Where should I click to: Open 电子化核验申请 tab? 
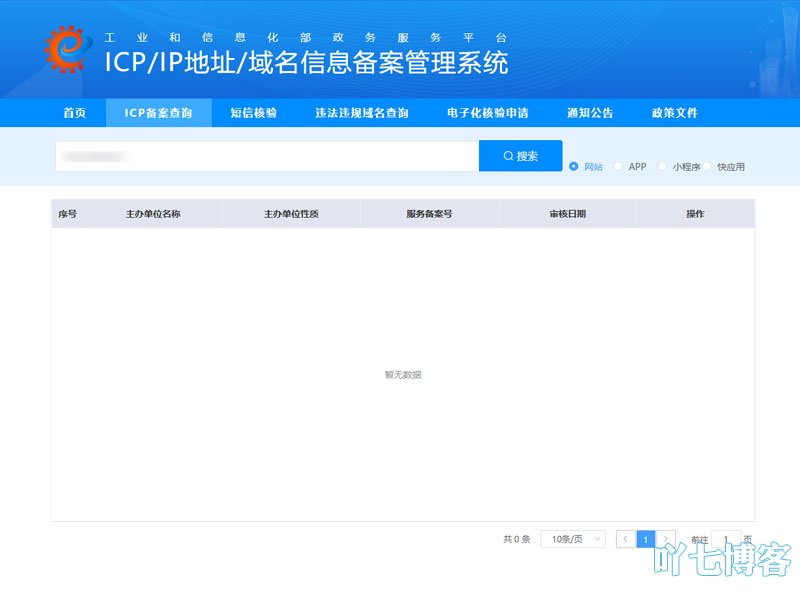tap(488, 113)
